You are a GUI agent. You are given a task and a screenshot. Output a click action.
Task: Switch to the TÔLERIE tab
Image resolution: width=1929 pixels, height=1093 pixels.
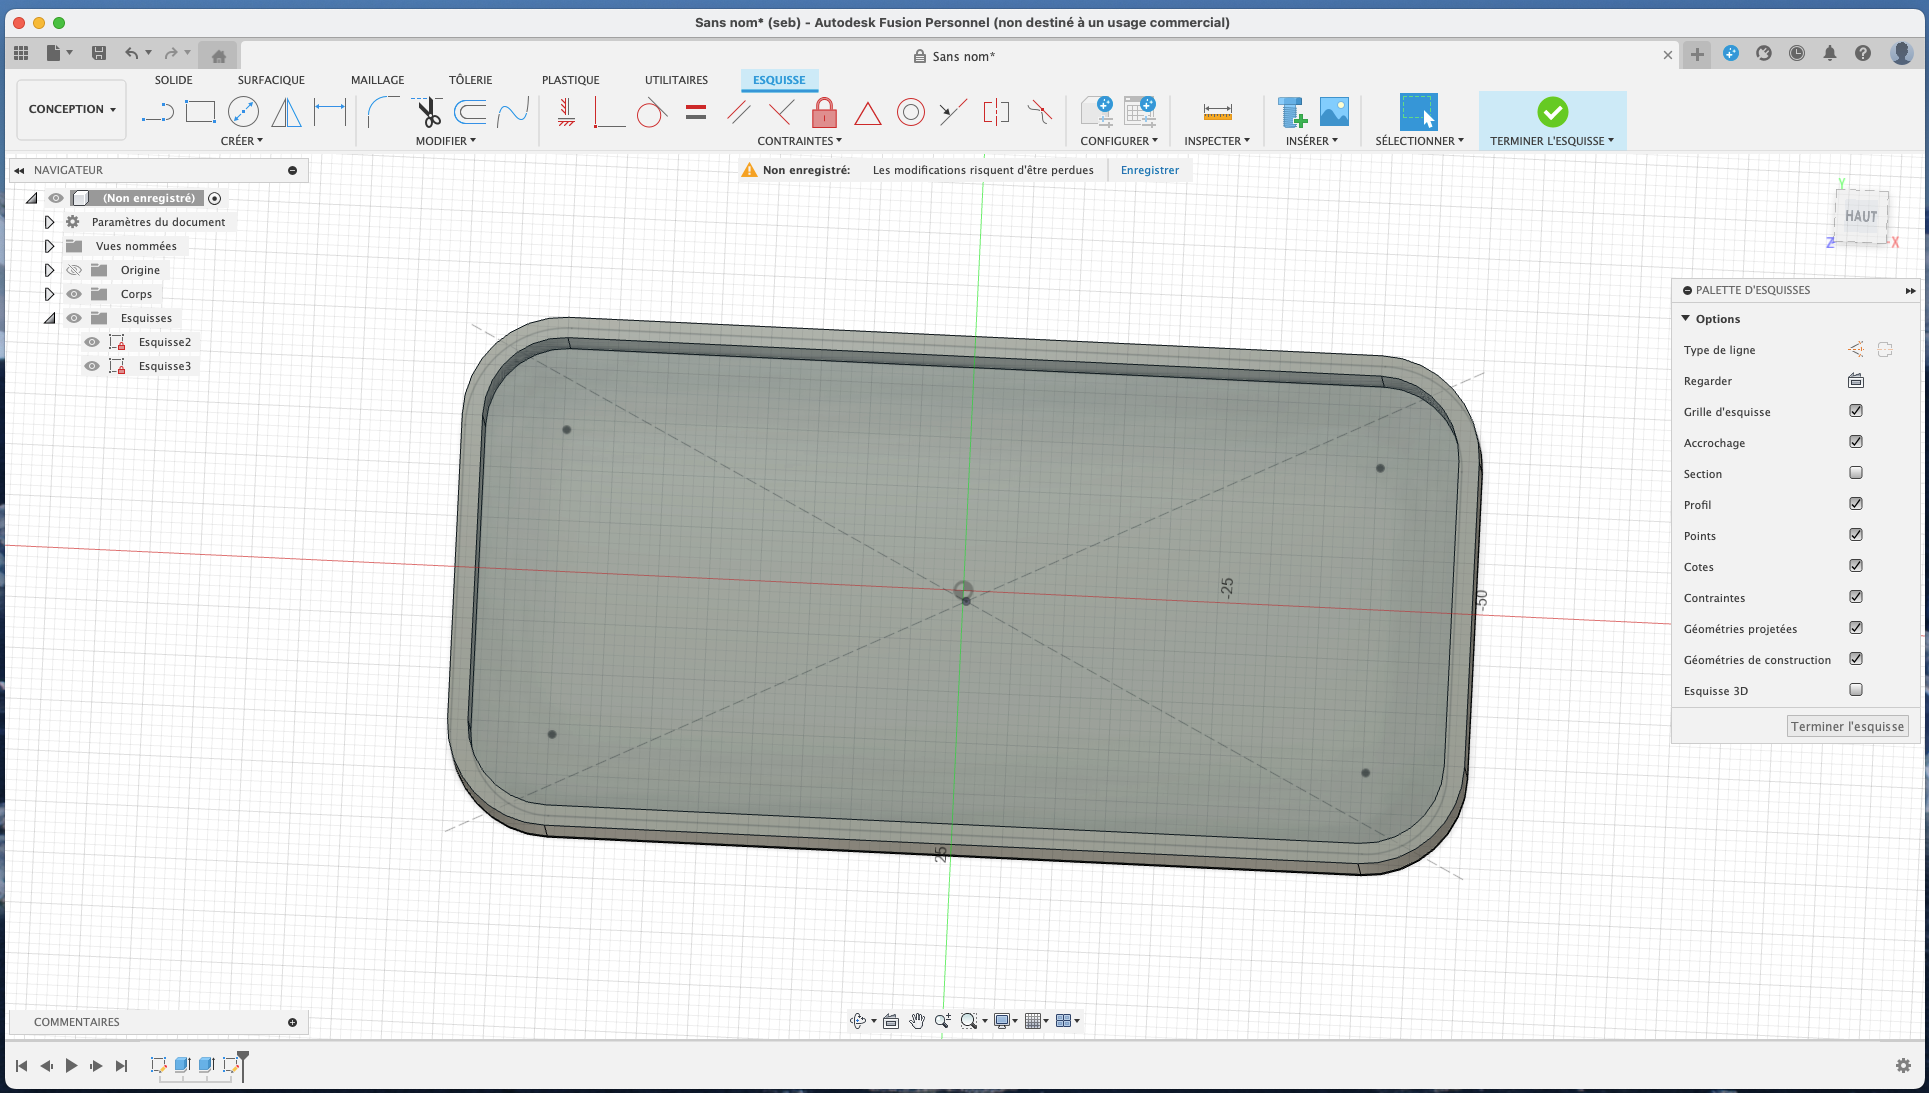coord(471,80)
